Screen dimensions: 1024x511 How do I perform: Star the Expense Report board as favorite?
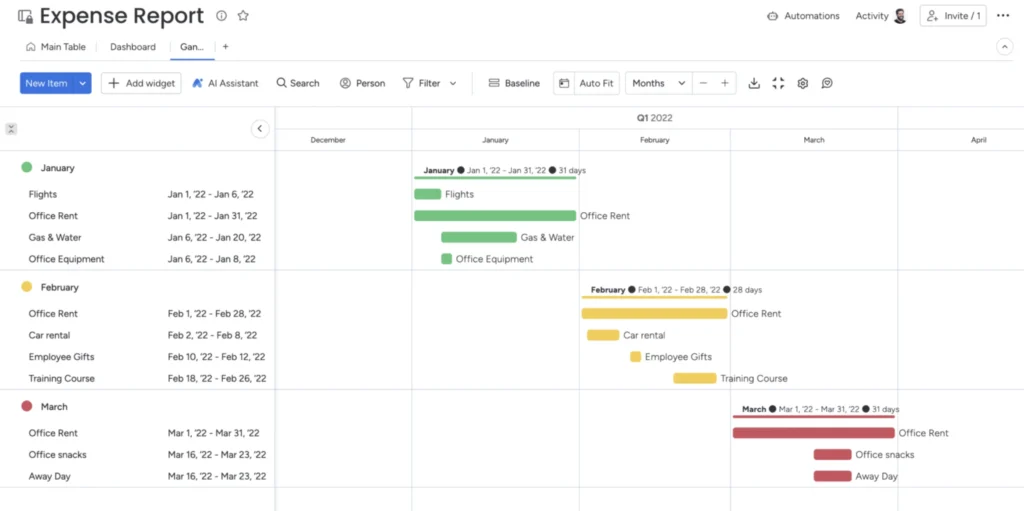tap(243, 16)
